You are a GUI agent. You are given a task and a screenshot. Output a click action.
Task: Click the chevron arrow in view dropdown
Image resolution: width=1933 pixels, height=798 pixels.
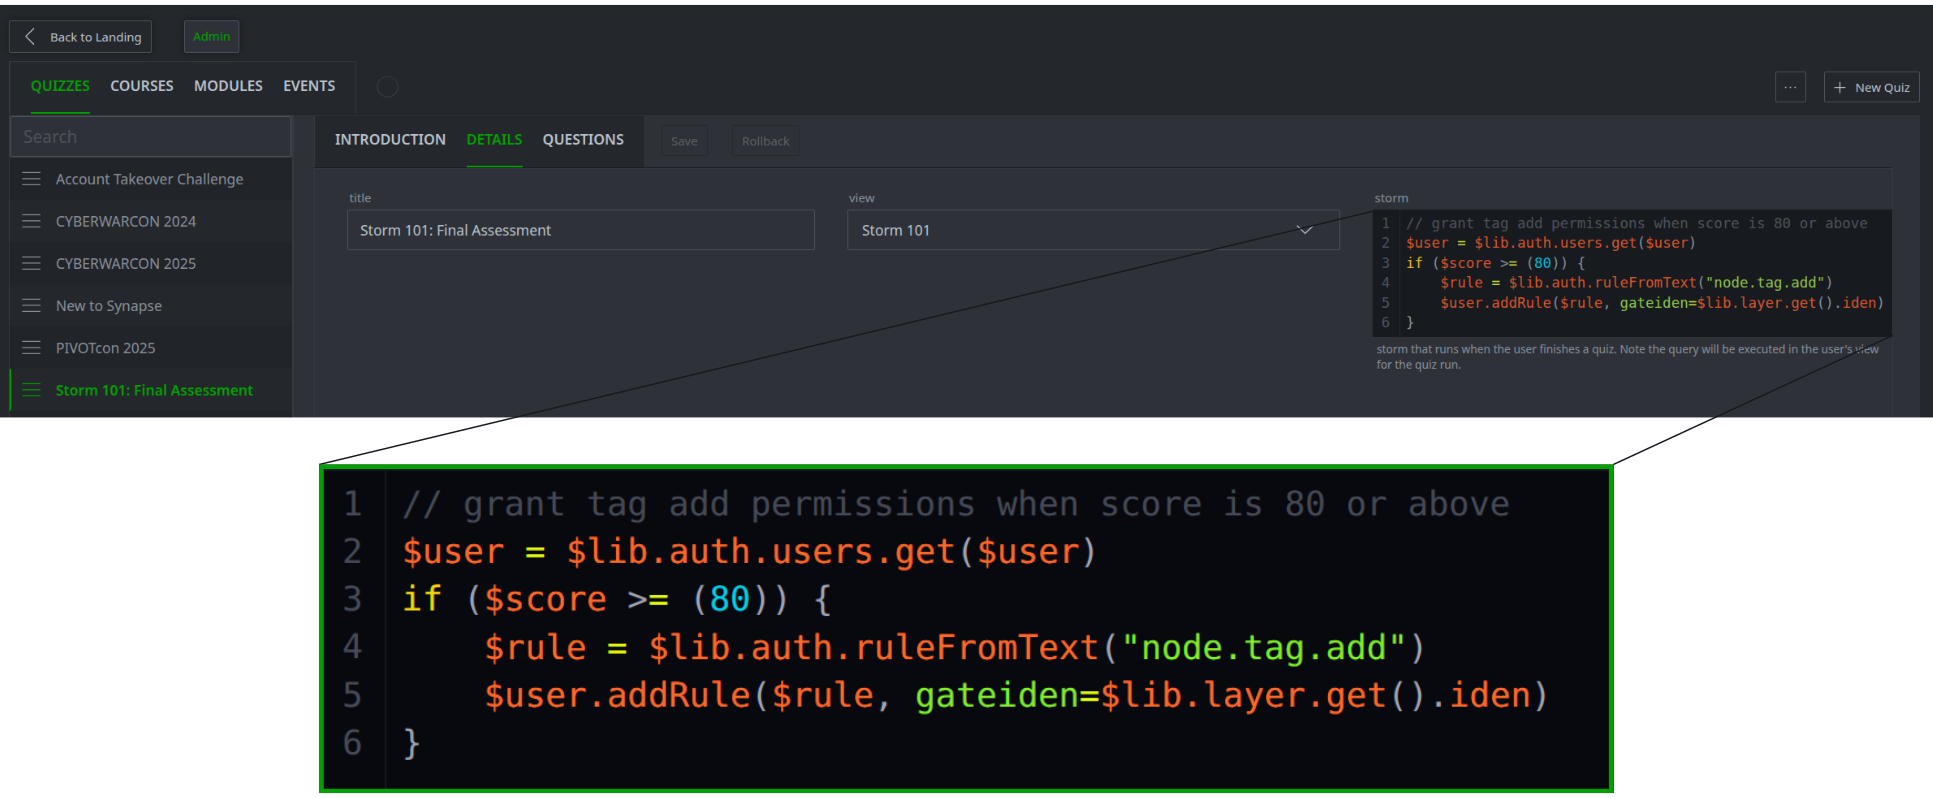tap(1304, 230)
